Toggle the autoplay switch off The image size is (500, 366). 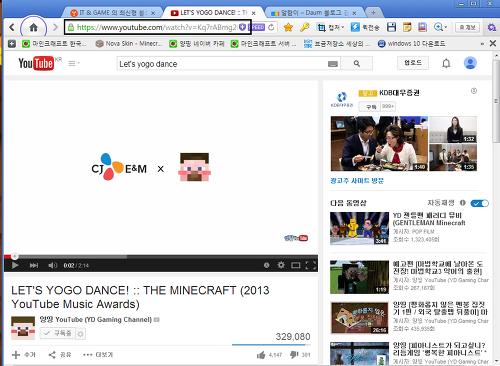click(x=479, y=203)
